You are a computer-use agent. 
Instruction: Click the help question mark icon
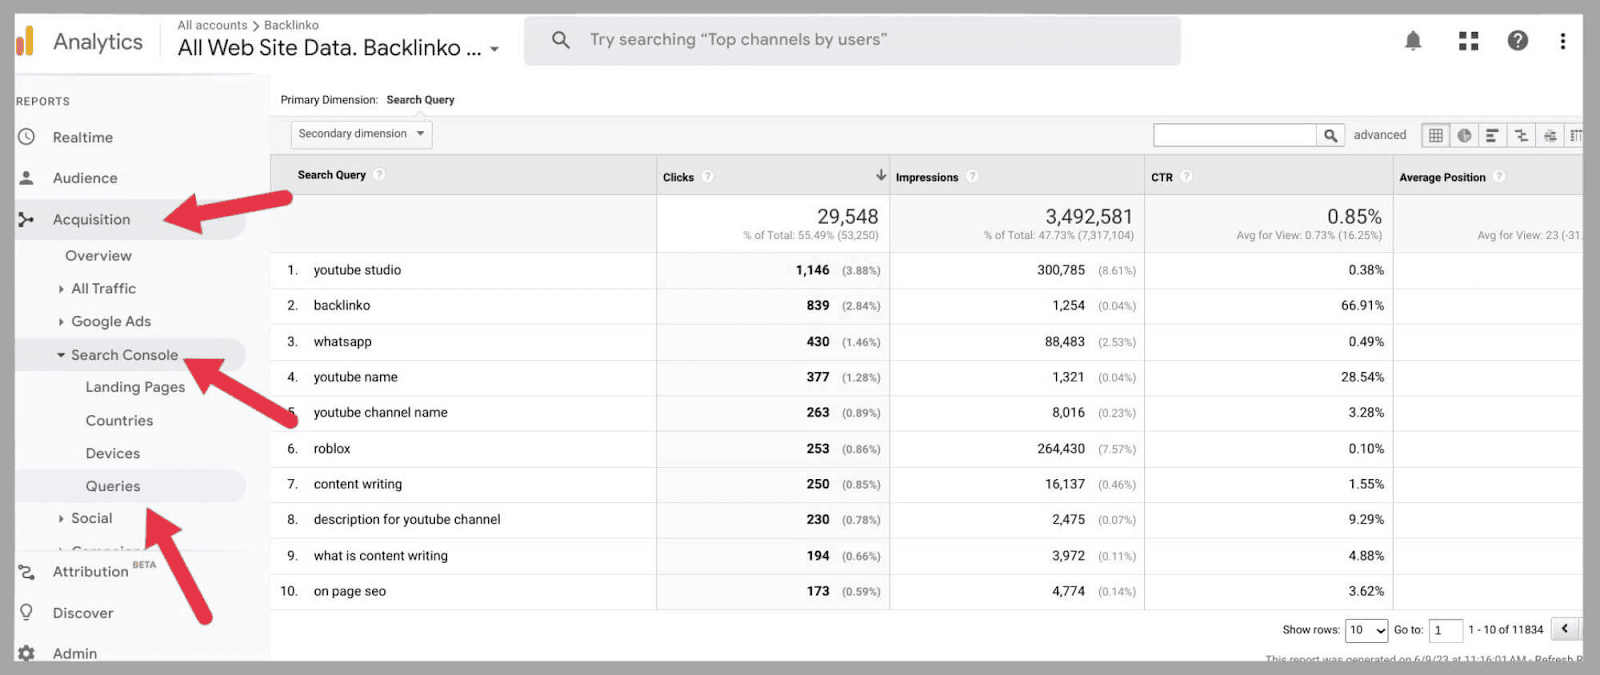(x=1517, y=41)
